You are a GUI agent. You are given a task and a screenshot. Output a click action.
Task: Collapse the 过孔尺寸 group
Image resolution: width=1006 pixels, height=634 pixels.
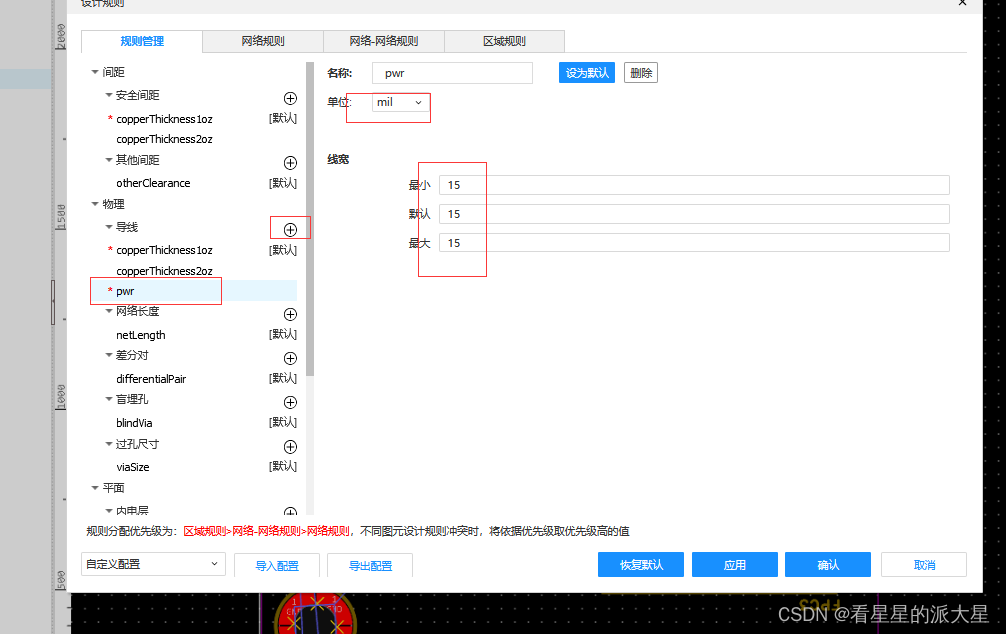(108, 443)
